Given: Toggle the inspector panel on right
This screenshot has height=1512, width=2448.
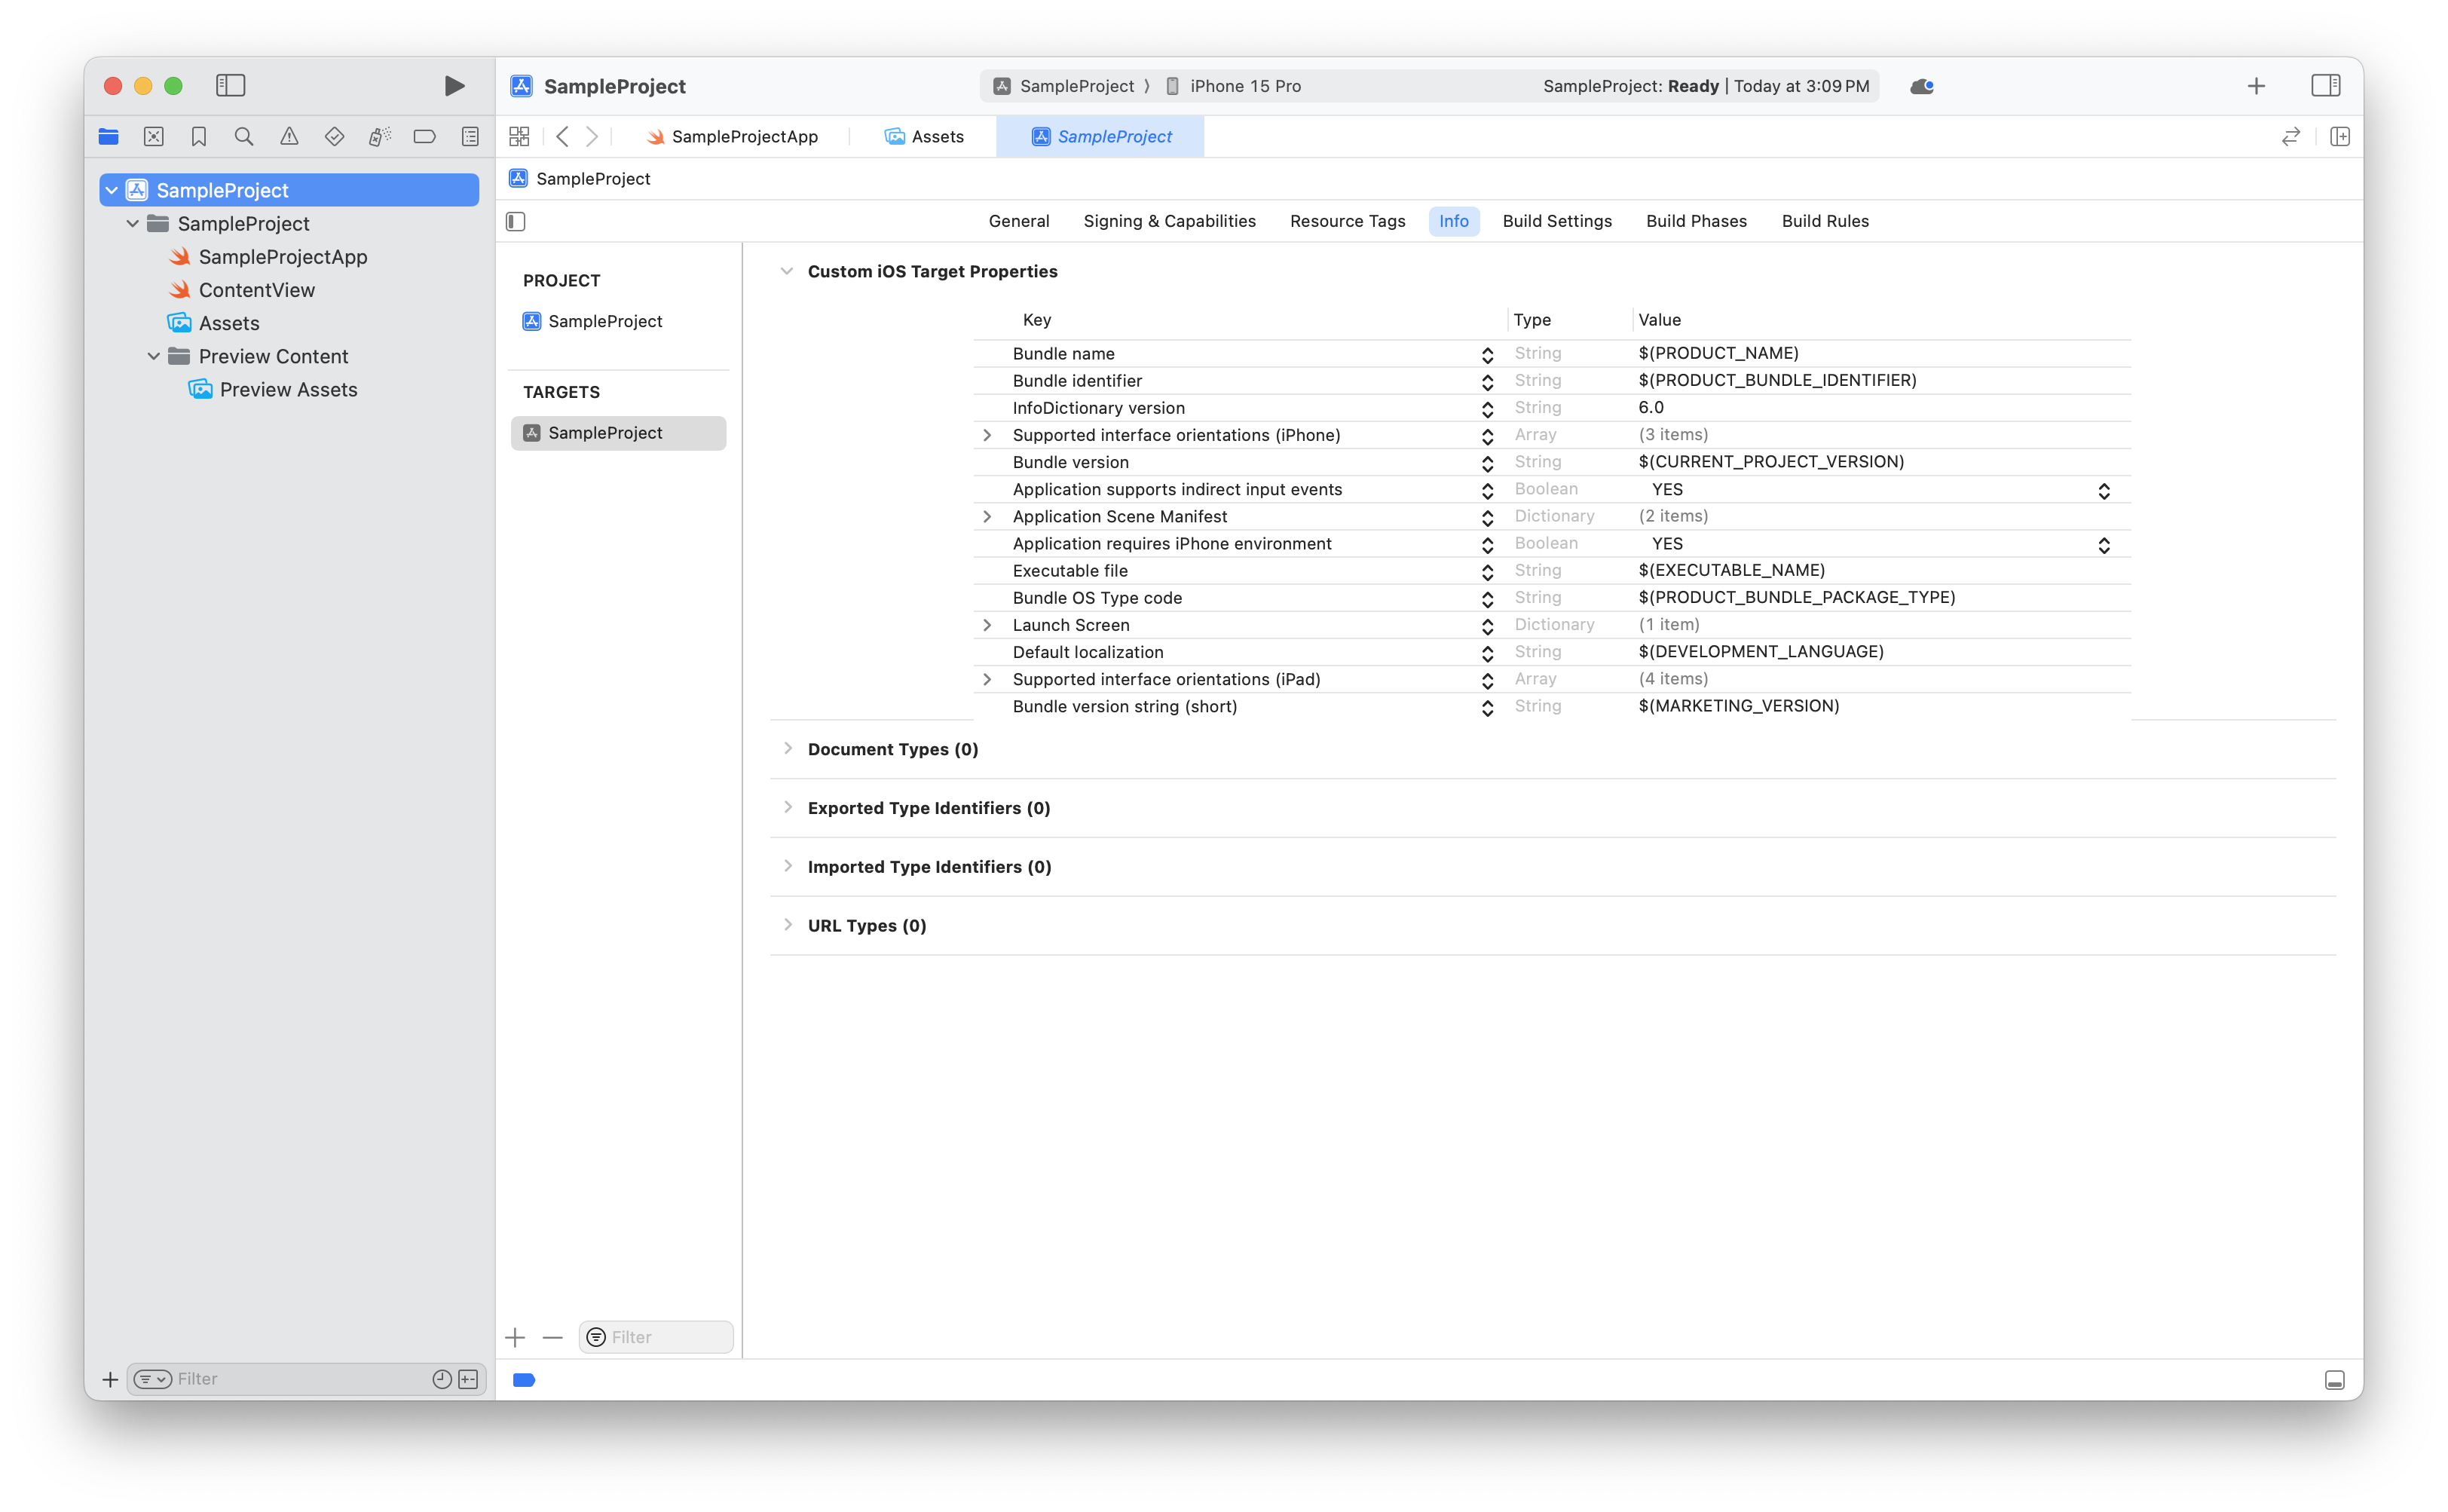Looking at the screenshot, I should pyautogui.click(x=2325, y=86).
